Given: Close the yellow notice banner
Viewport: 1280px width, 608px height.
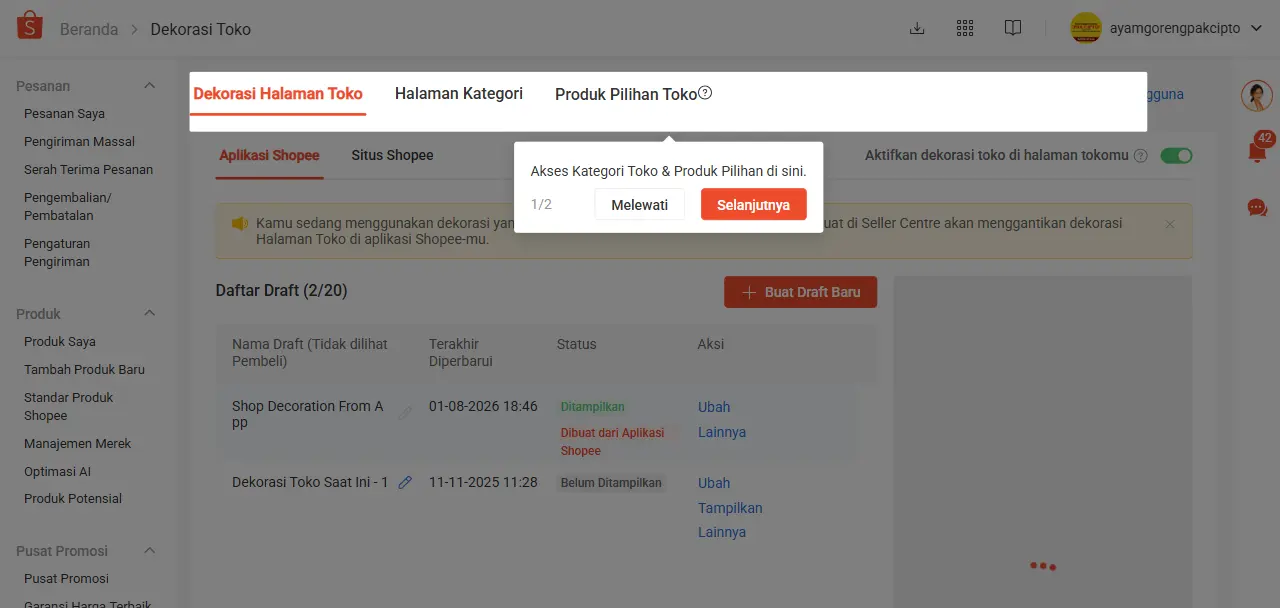Looking at the screenshot, I should coord(1170,224).
